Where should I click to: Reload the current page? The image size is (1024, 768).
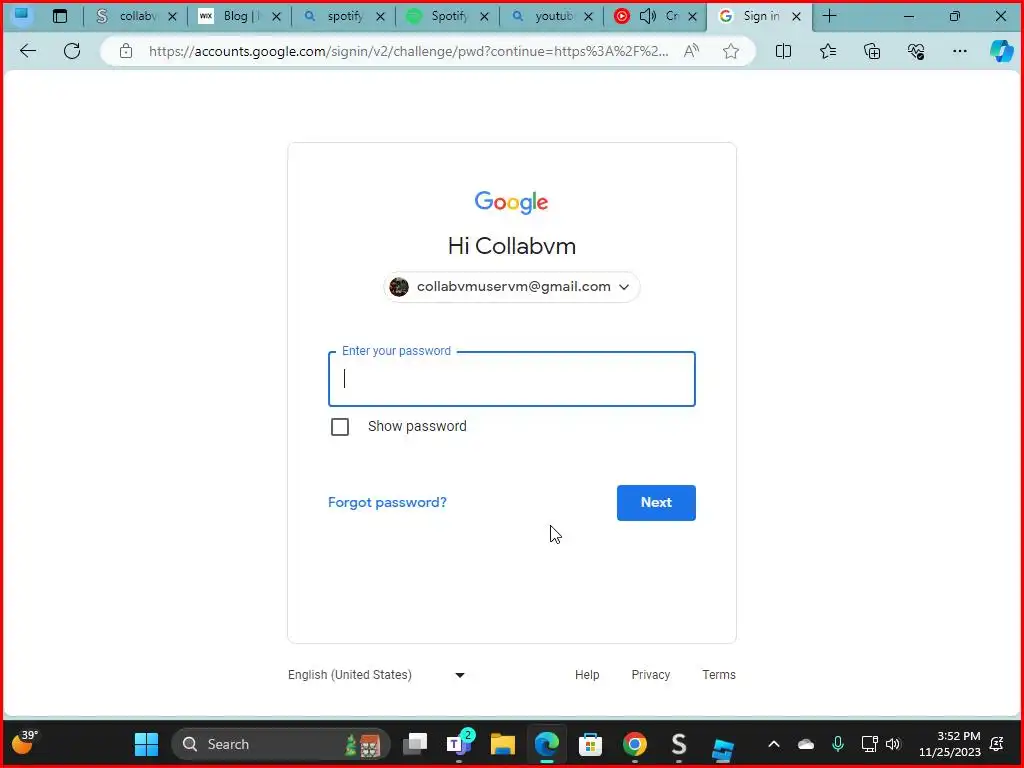pos(72,51)
